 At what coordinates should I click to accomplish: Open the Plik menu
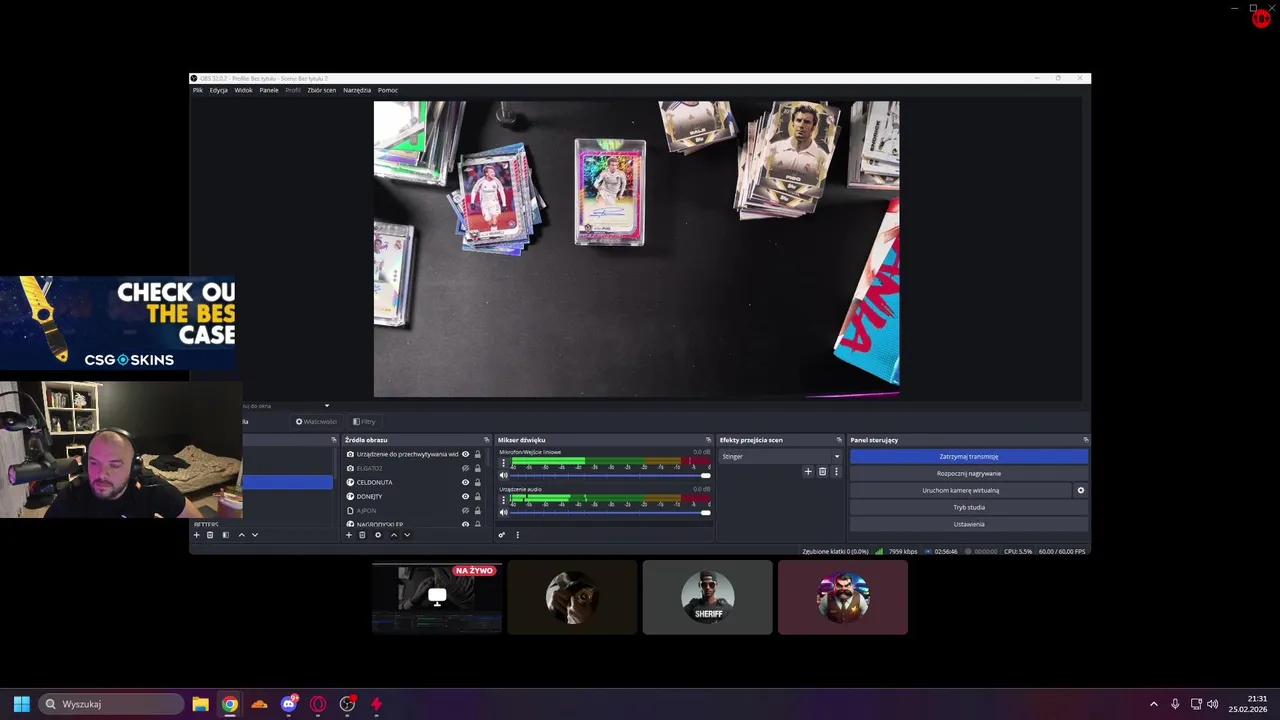(198, 90)
